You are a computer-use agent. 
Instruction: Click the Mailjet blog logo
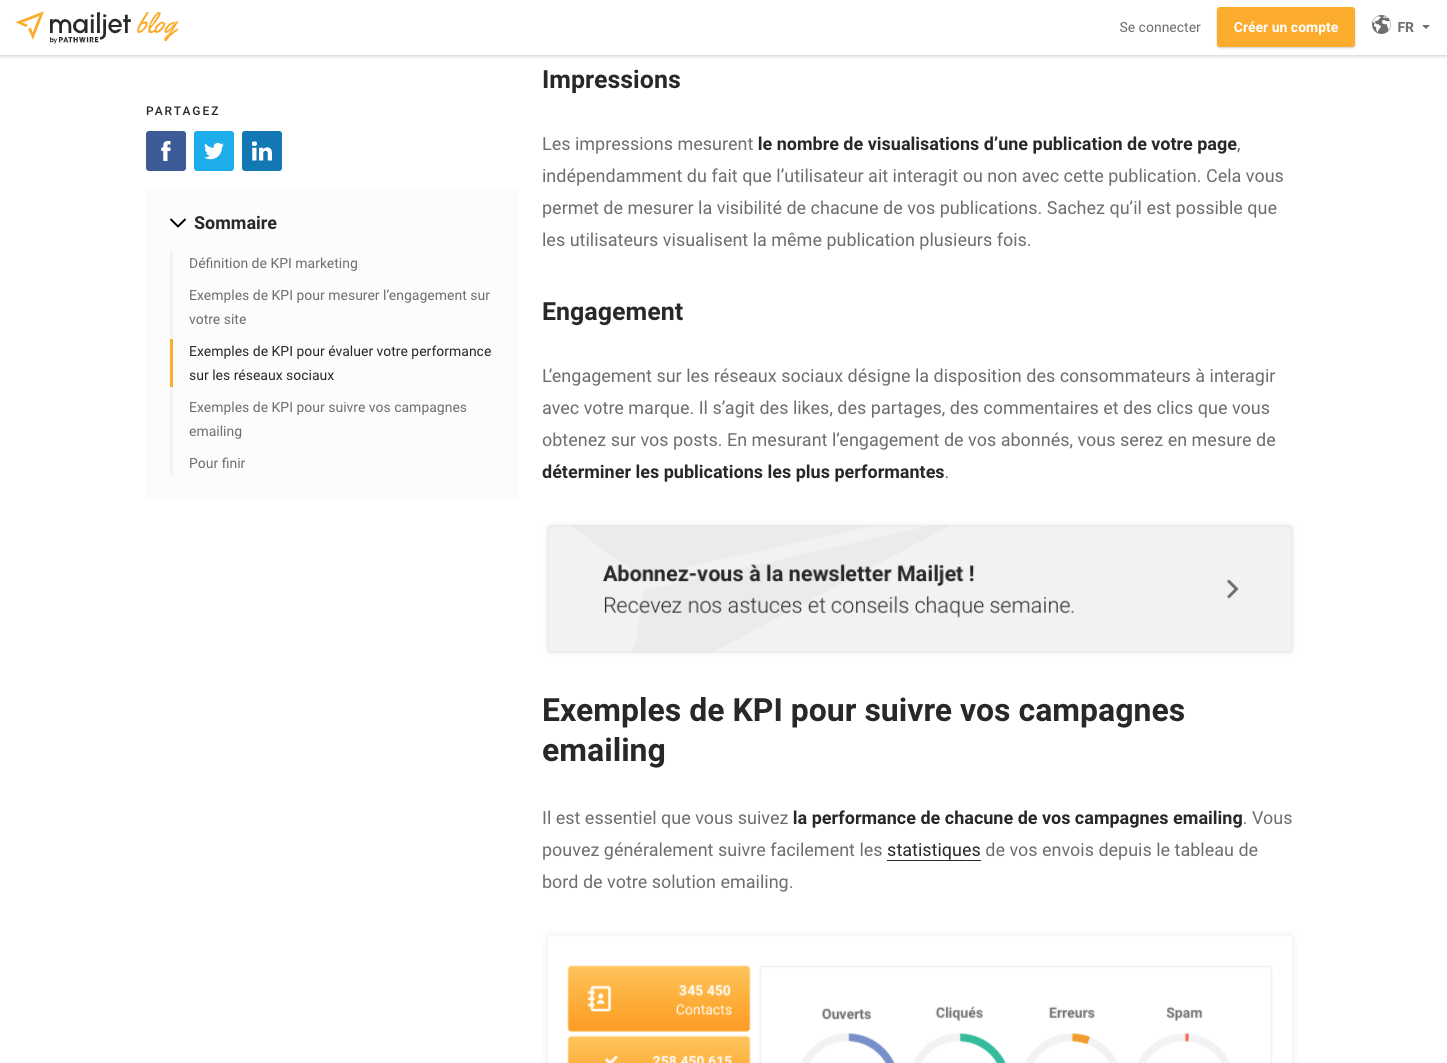(x=97, y=27)
